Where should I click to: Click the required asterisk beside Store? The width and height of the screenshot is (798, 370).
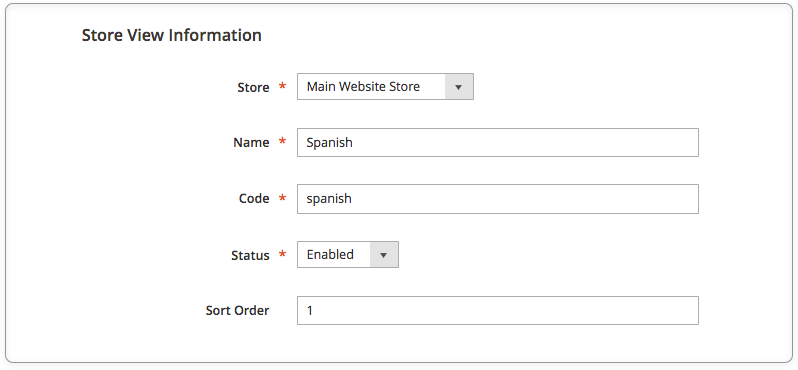point(282,87)
